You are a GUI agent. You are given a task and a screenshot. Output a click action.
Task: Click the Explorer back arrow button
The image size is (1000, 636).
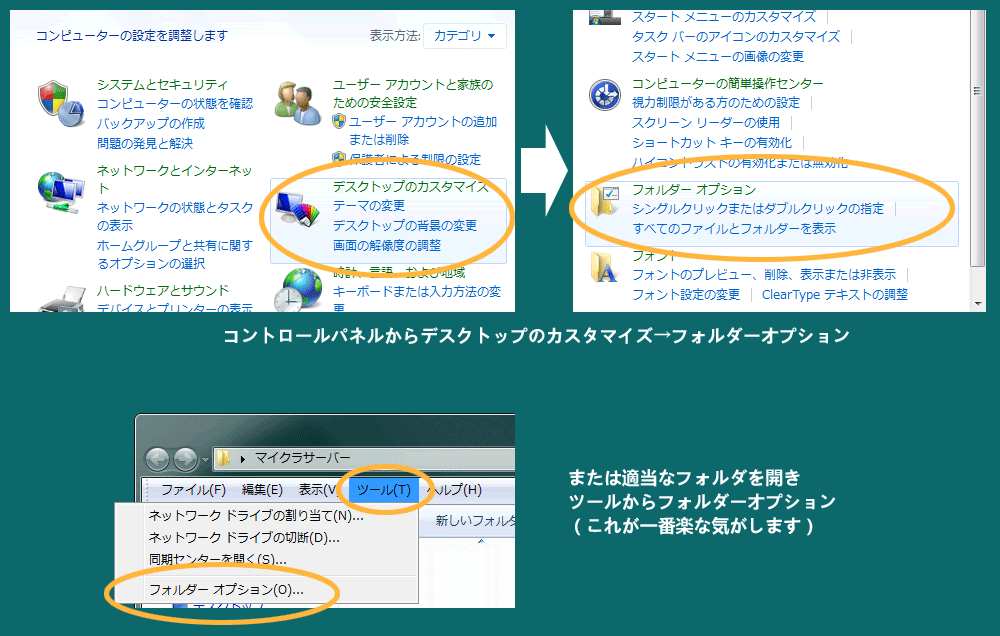pyautogui.click(x=158, y=459)
